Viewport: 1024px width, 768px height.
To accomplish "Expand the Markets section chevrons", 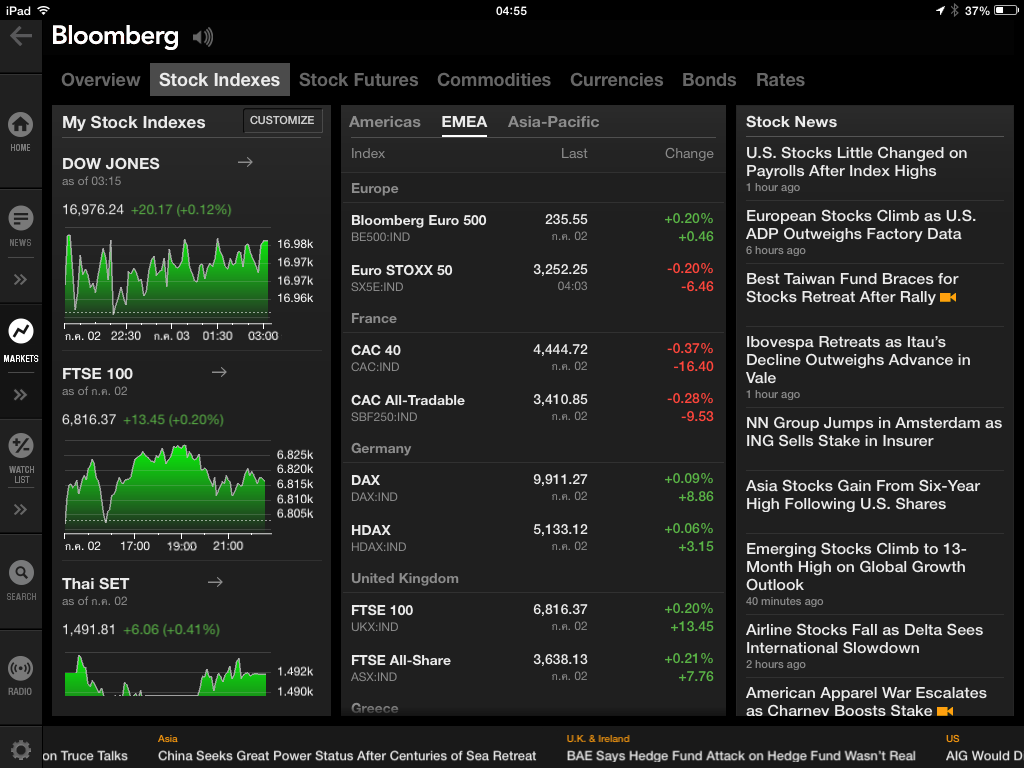I will pyautogui.click(x=20, y=394).
